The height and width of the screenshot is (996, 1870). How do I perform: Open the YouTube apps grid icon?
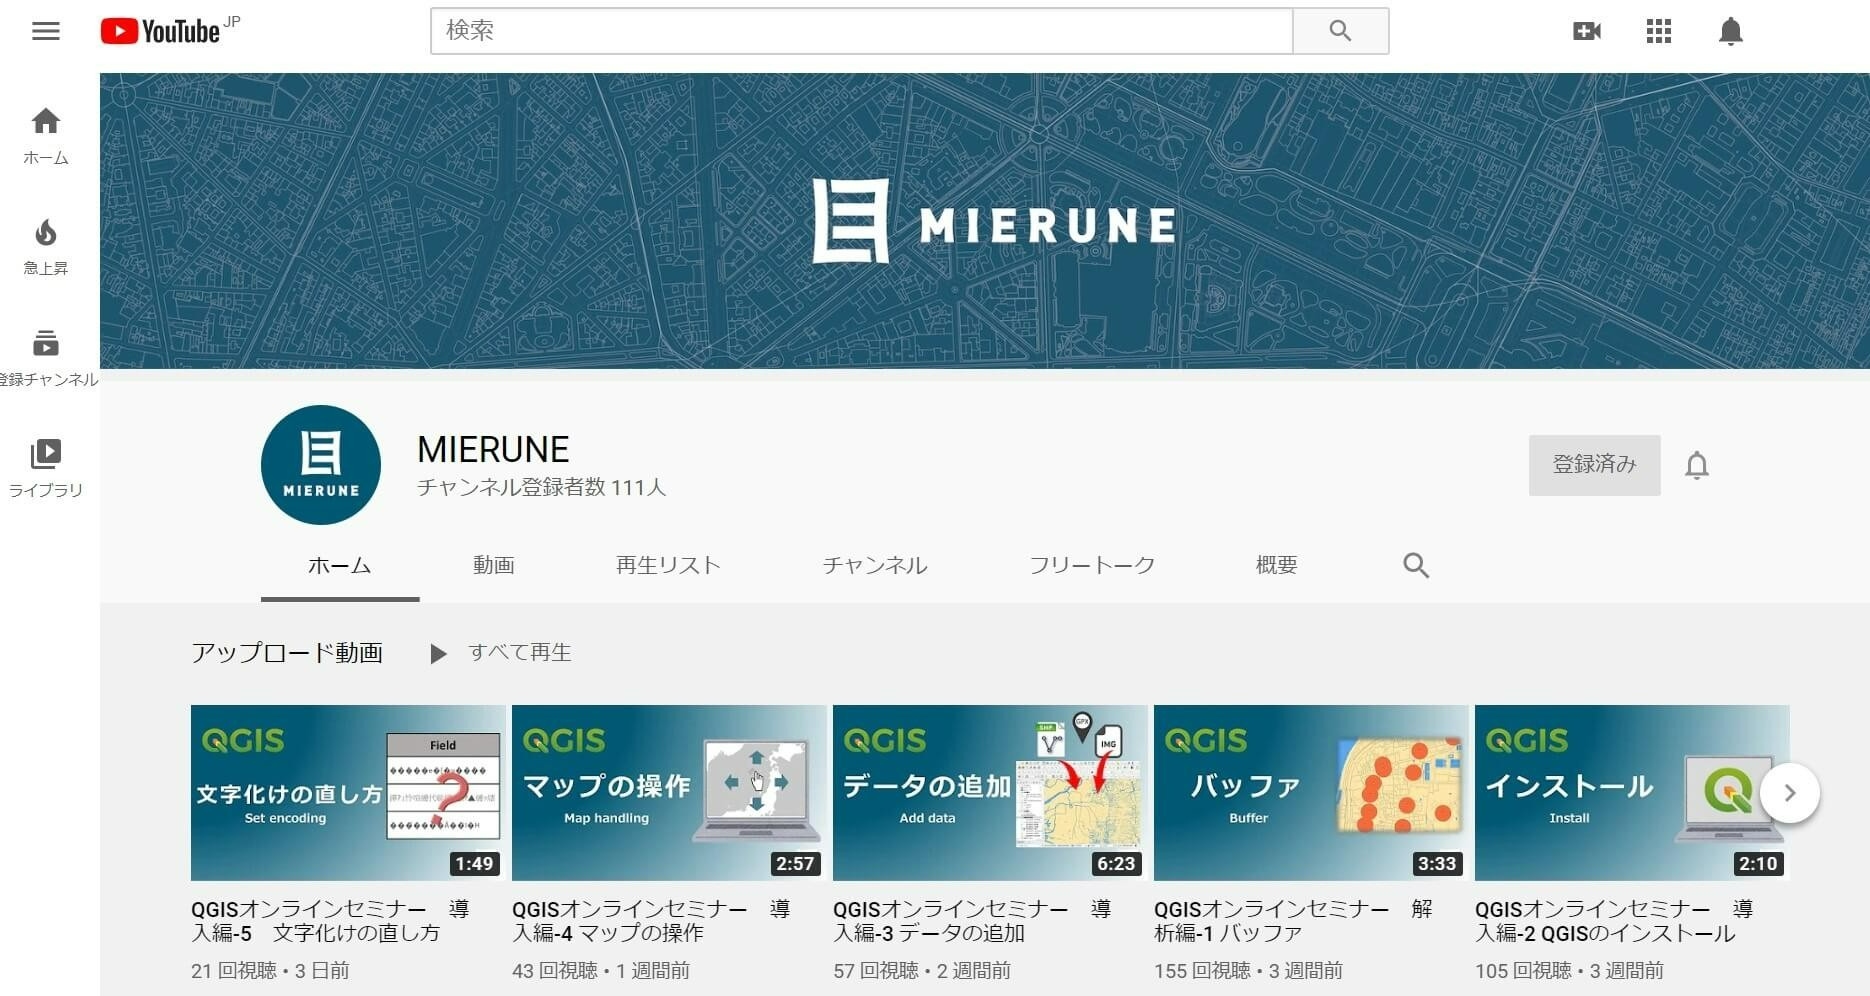pyautogui.click(x=1659, y=31)
